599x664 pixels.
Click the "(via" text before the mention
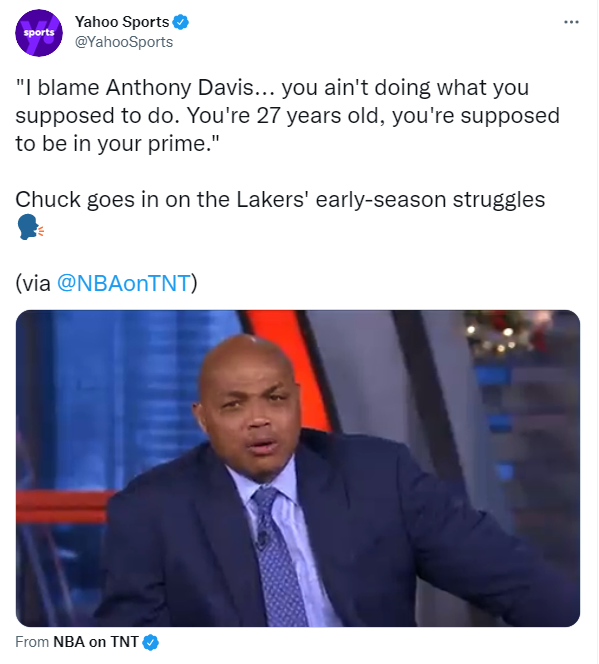pos(33,283)
